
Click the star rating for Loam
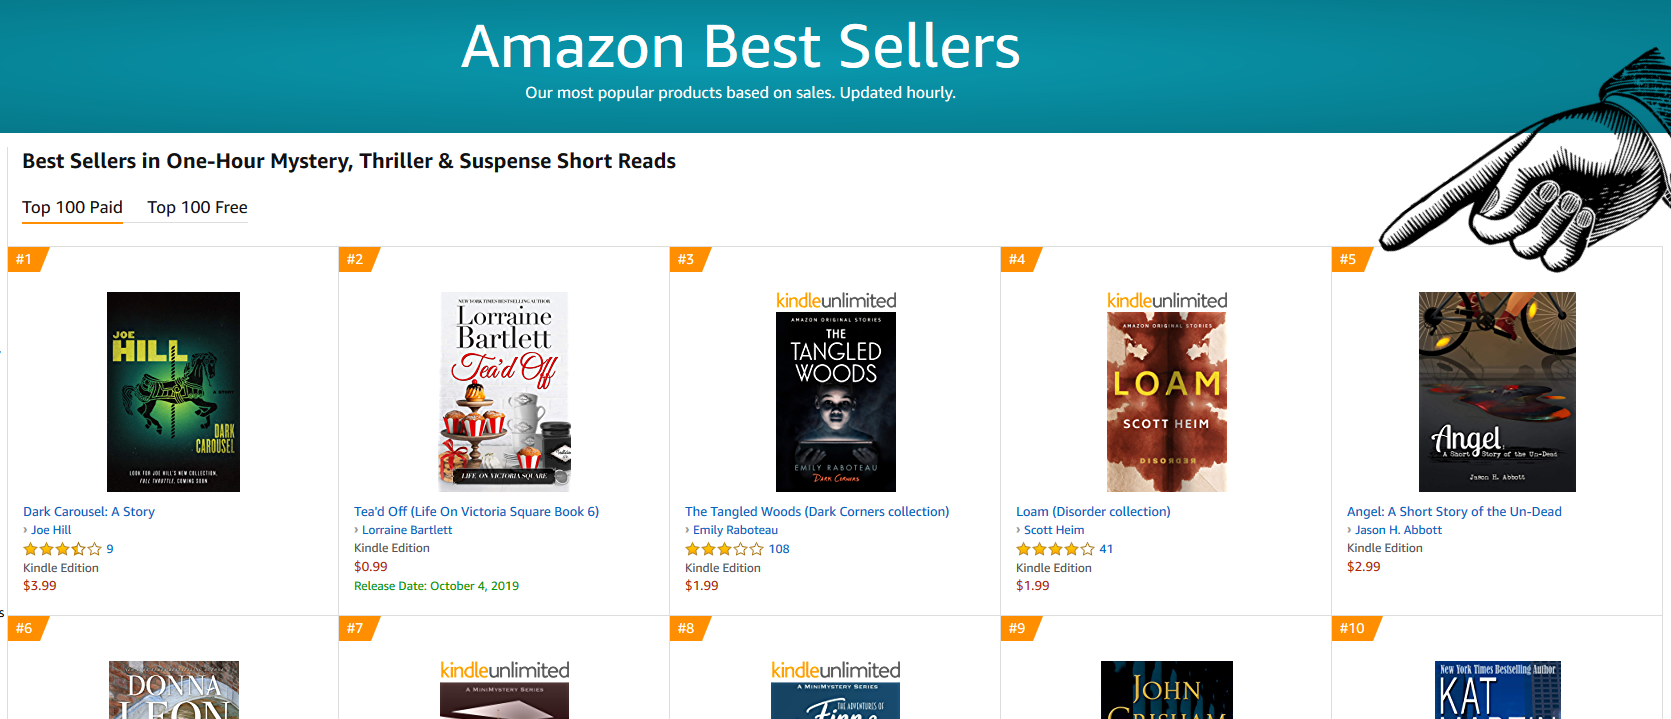1055,549
